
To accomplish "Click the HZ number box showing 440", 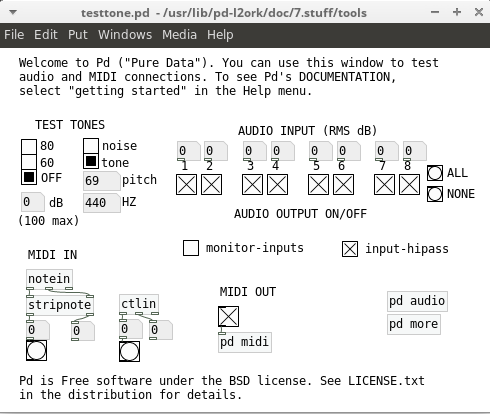I will (101, 202).
